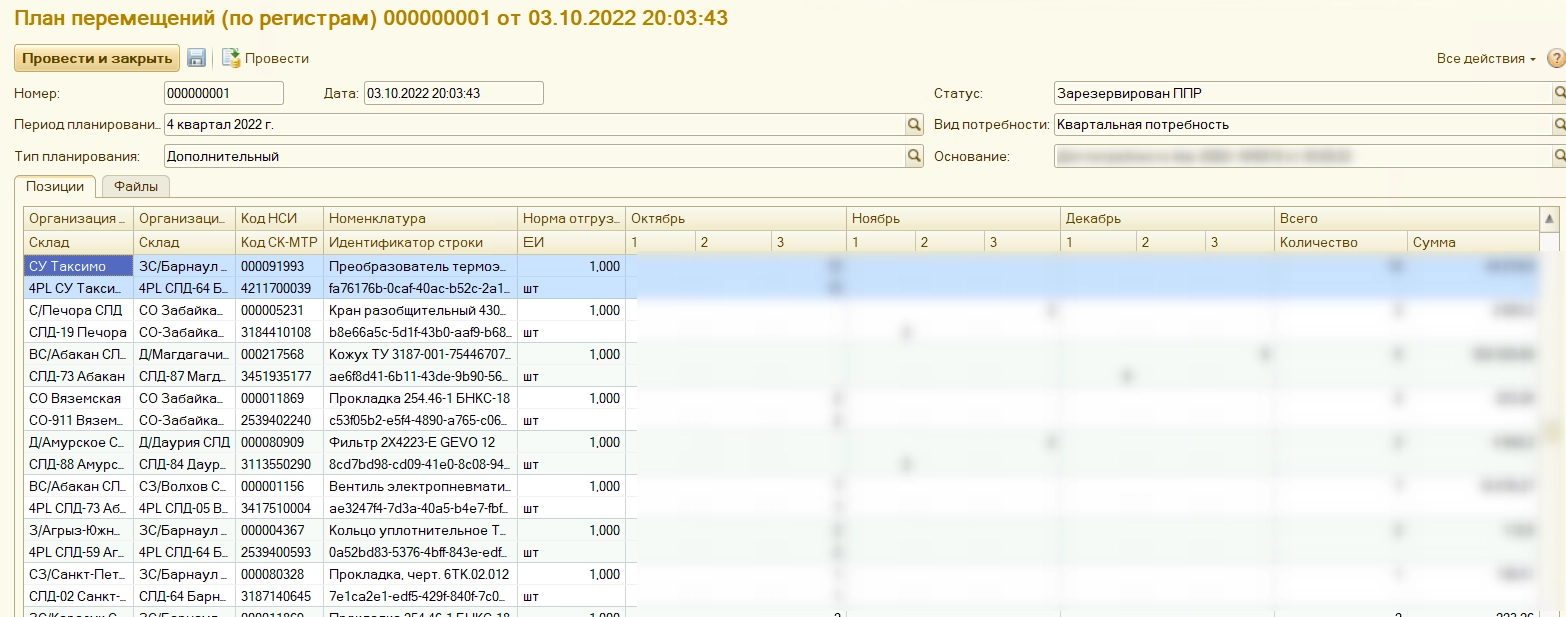The width and height of the screenshot is (1566, 617).
Task: Click the table scrollbar up arrow
Action: click(1550, 219)
